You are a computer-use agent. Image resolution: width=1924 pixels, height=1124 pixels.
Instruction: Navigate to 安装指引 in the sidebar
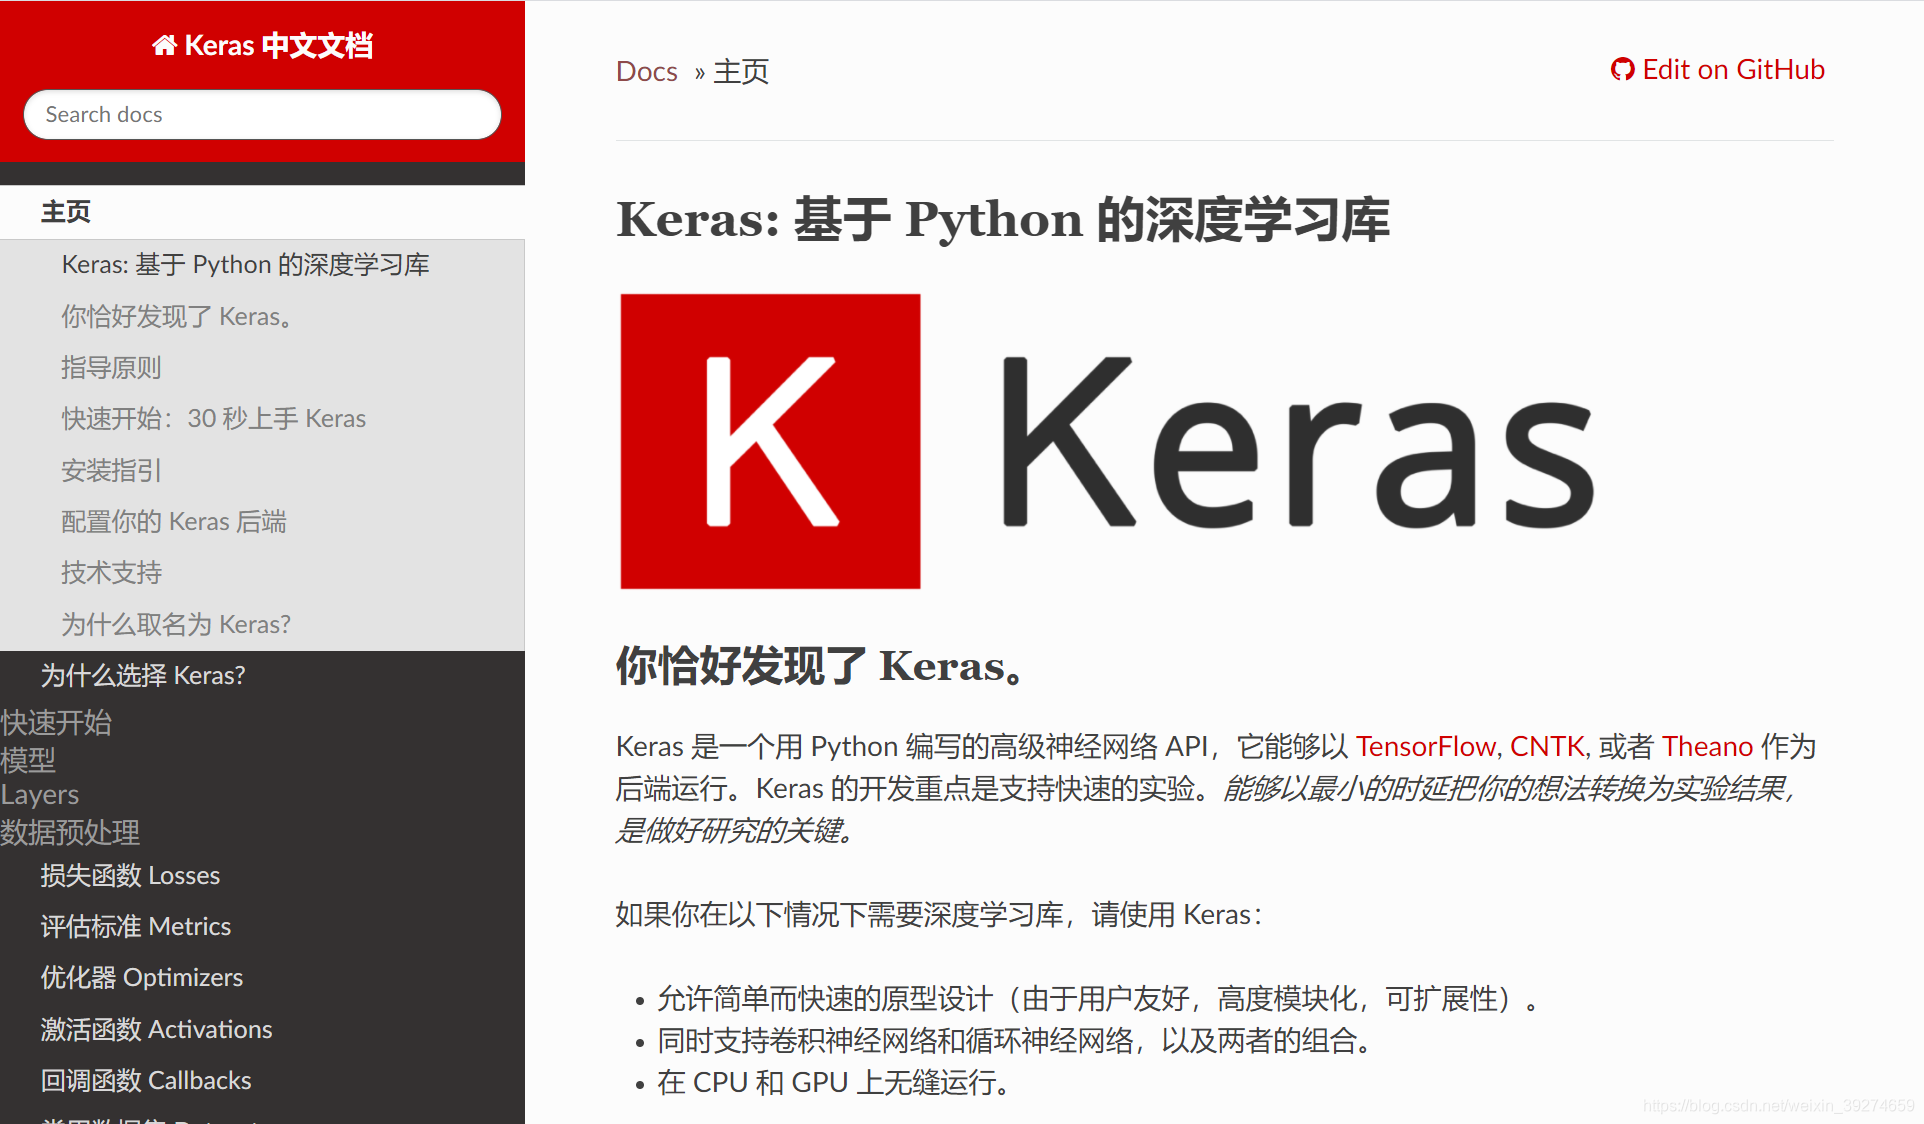[x=111, y=470]
